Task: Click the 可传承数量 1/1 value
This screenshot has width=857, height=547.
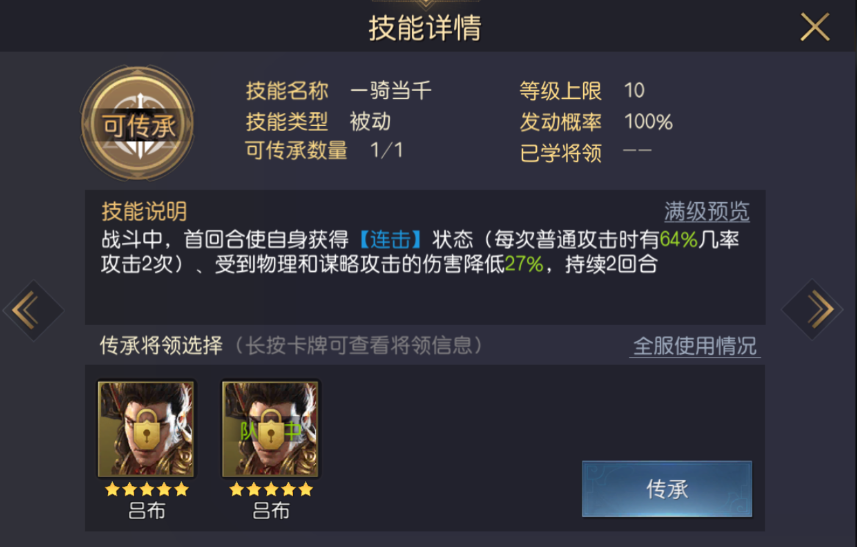Action: coord(386,150)
